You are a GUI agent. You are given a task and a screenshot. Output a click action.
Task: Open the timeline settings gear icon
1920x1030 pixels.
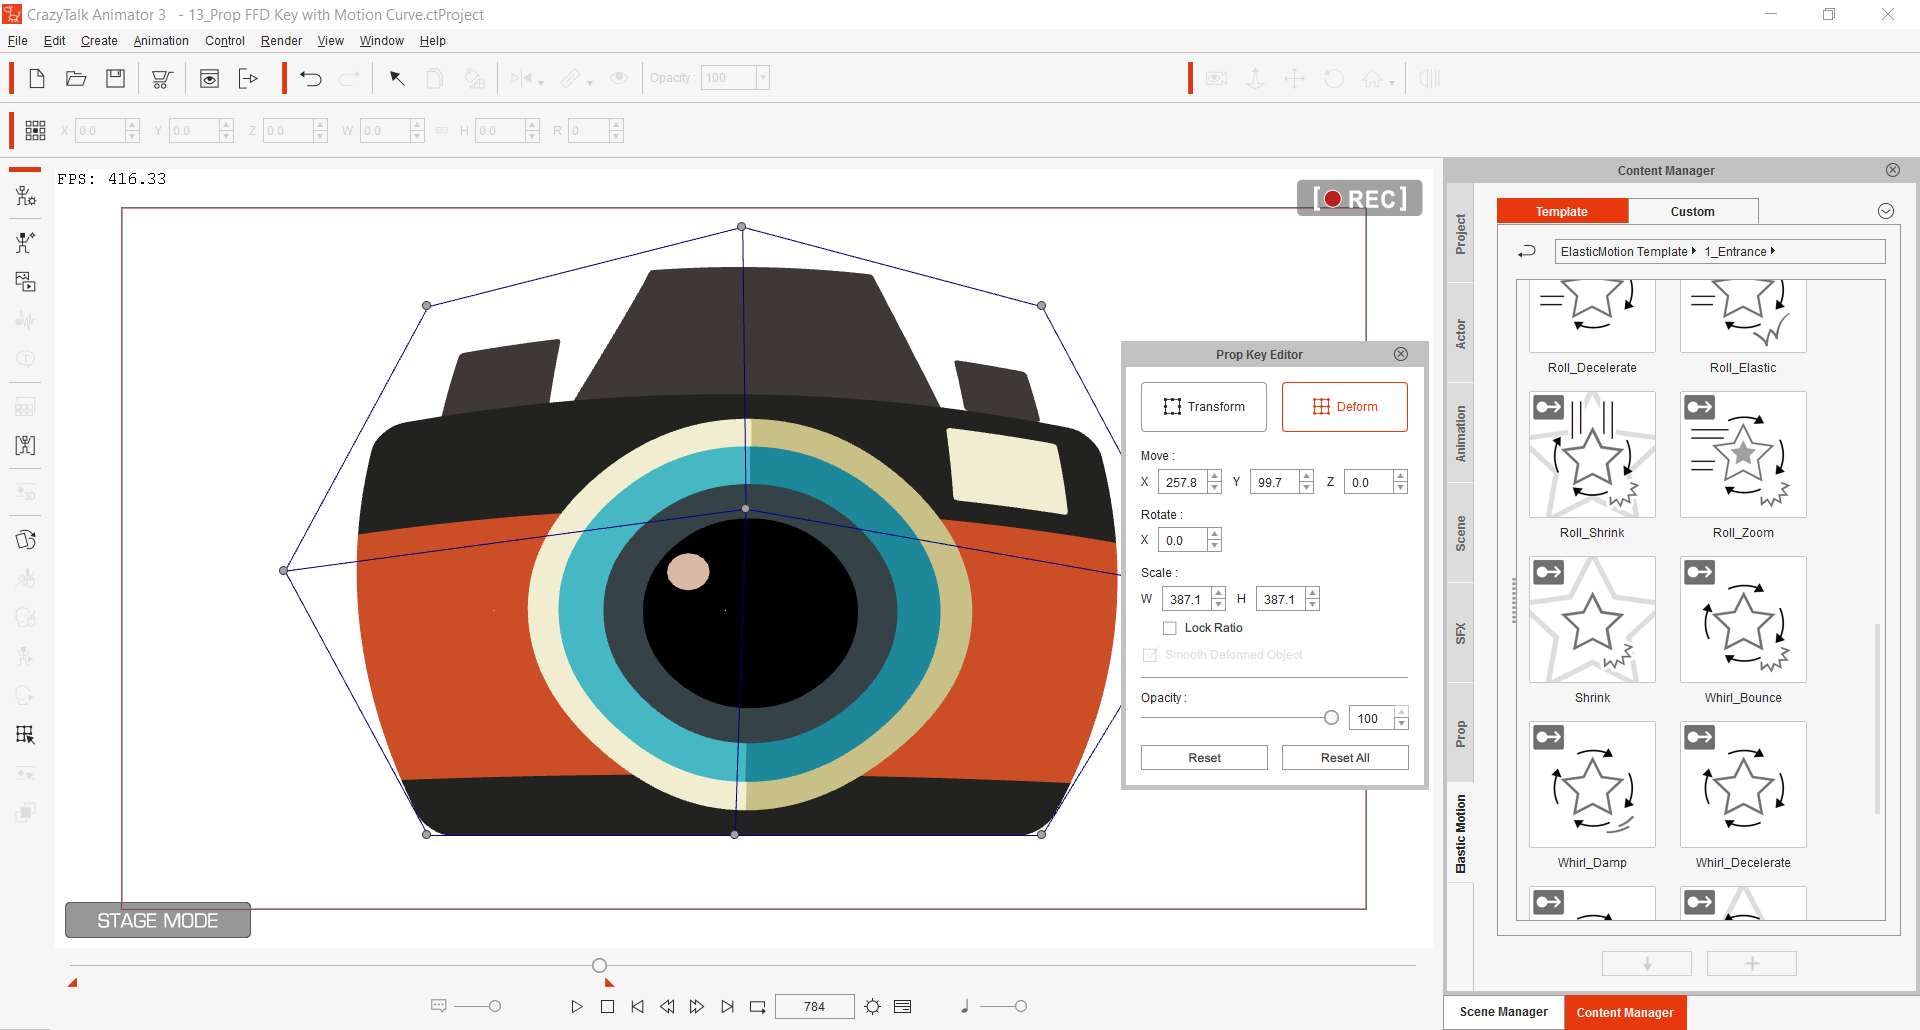[872, 1006]
